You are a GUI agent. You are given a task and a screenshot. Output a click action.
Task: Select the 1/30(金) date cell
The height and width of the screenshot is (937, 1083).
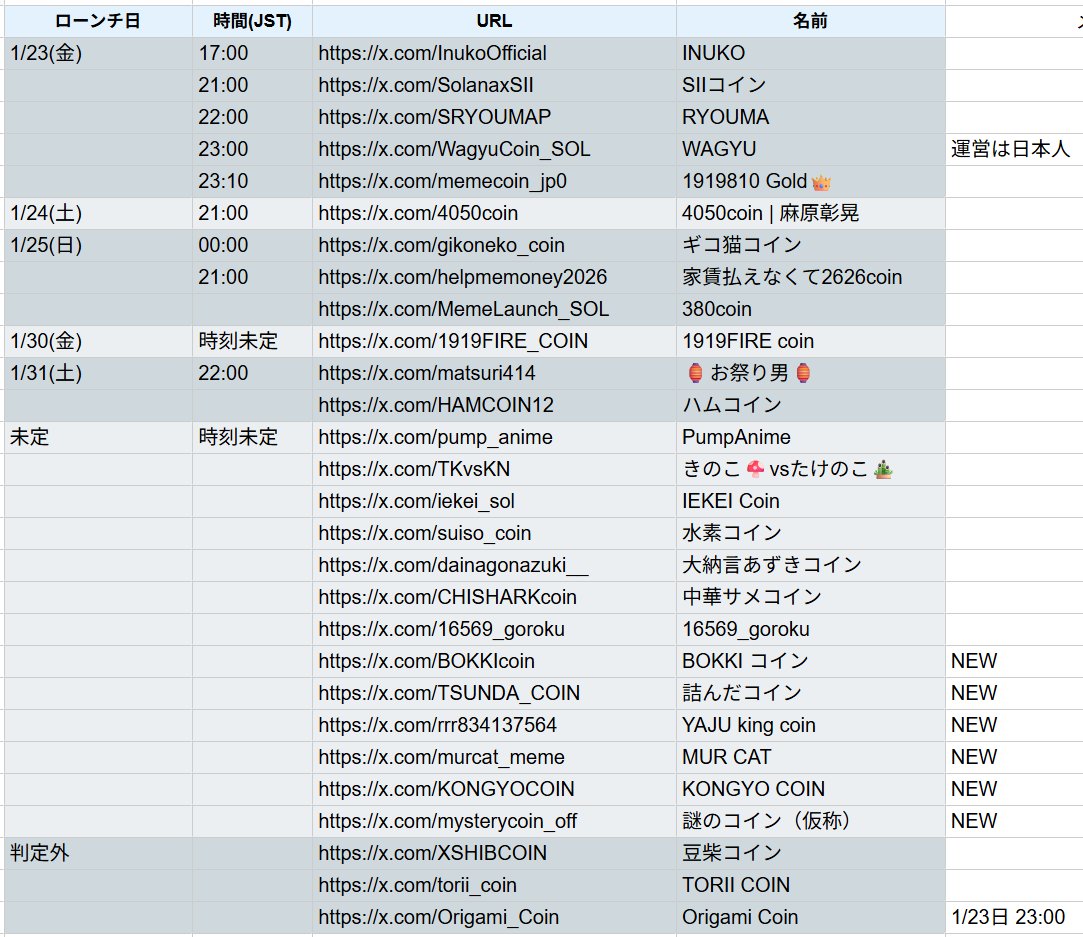pyautogui.click(x=98, y=341)
